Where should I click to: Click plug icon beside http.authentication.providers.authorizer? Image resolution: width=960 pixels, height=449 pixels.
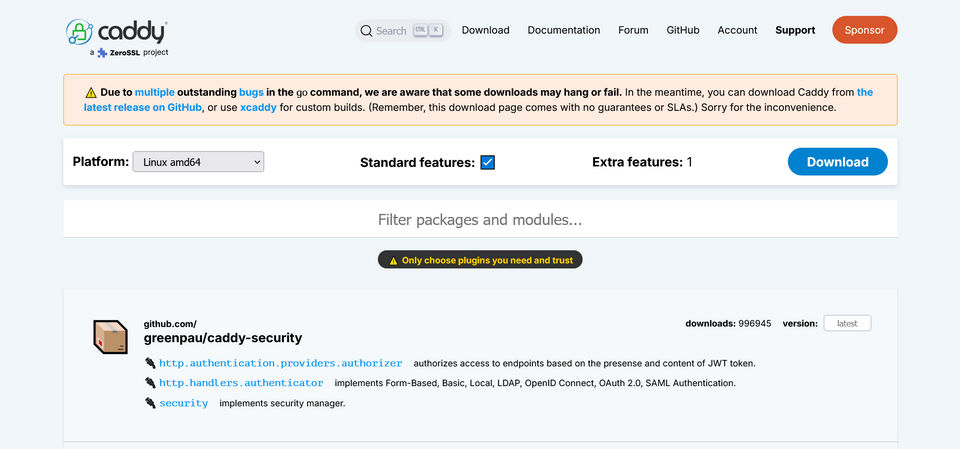tap(150, 363)
